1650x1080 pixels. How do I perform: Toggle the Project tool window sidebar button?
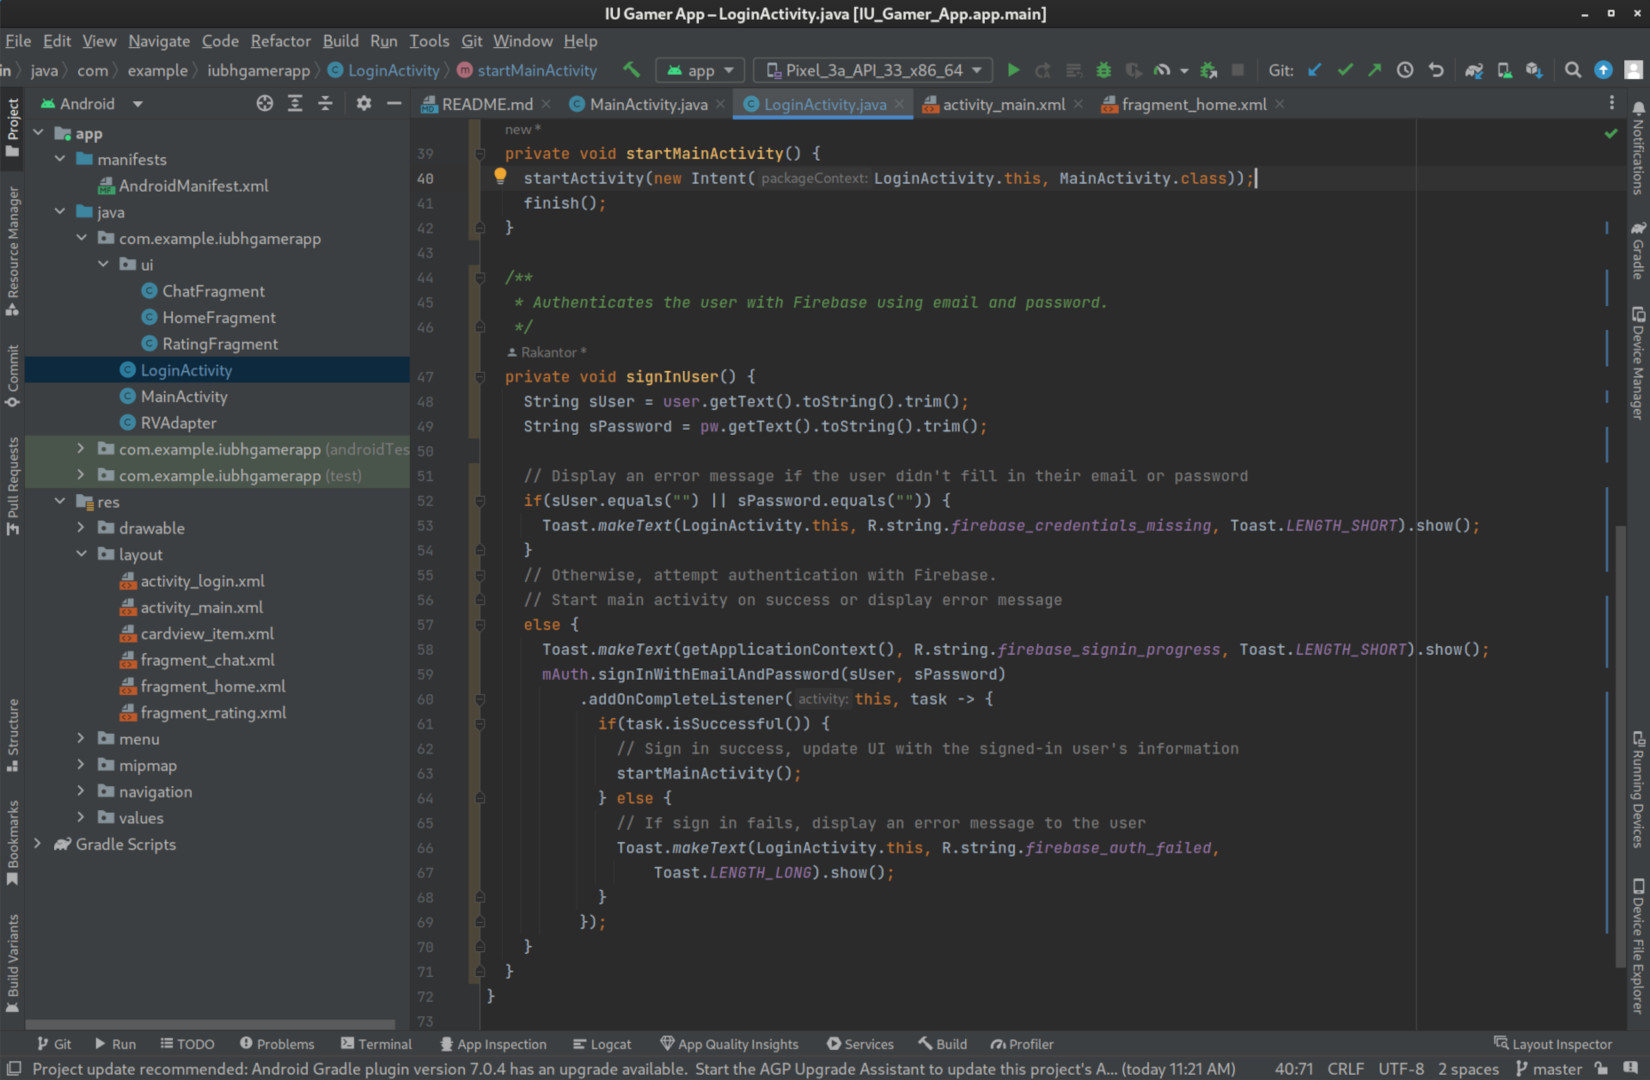pos(12,126)
